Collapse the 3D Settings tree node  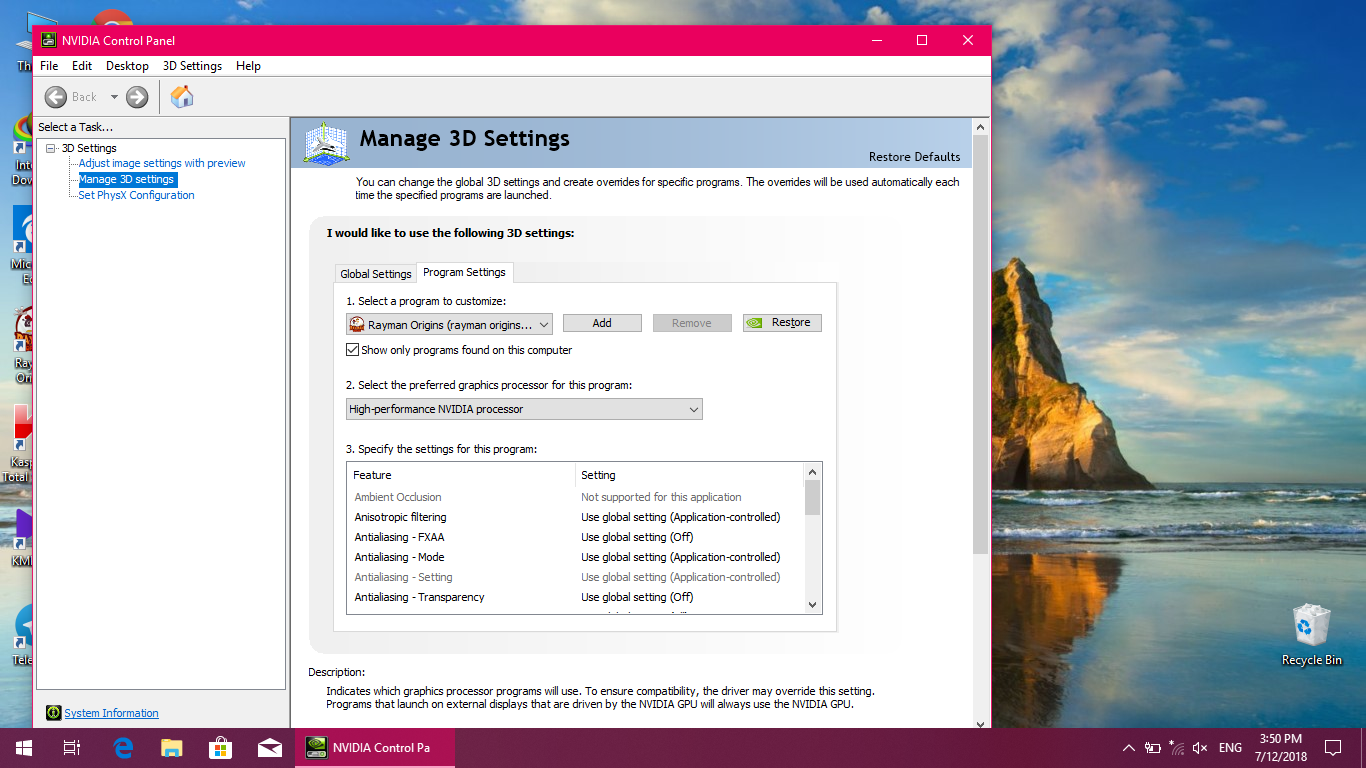coord(51,148)
